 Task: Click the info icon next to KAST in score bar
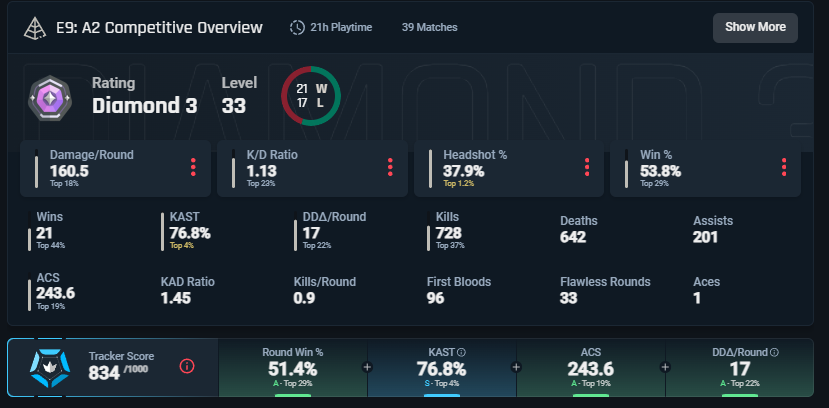tap(461, 352)
